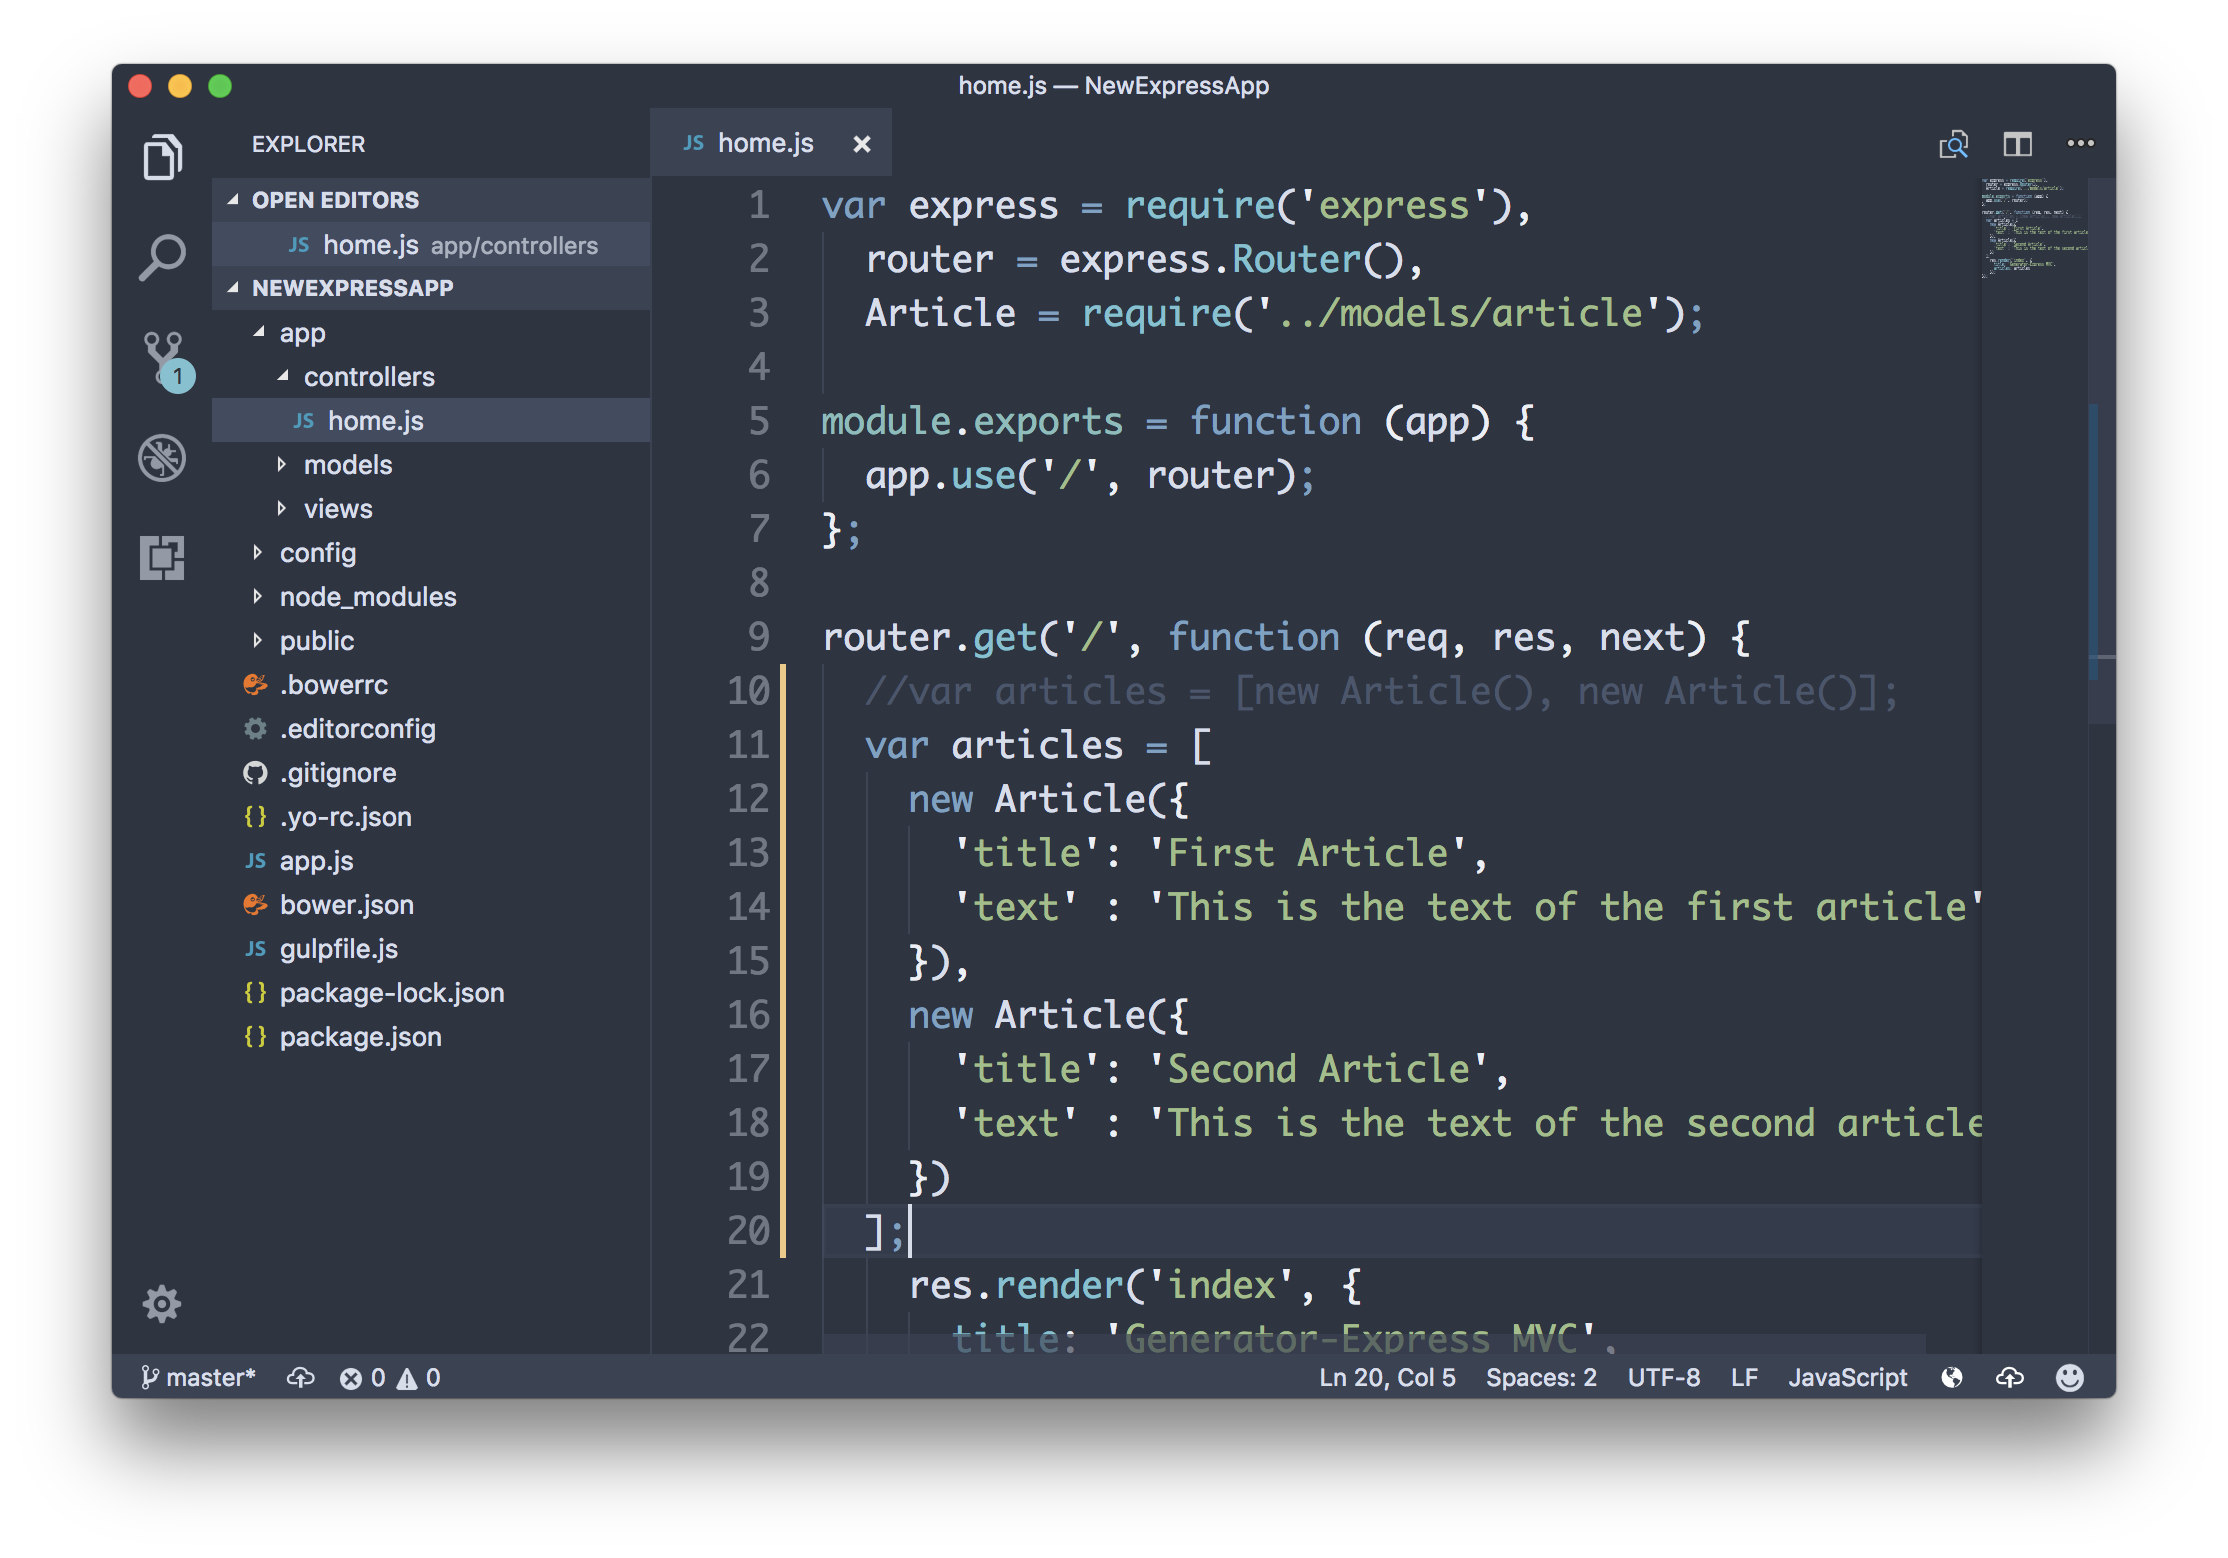Open the .gitignore file

click(x=432, y=772)
